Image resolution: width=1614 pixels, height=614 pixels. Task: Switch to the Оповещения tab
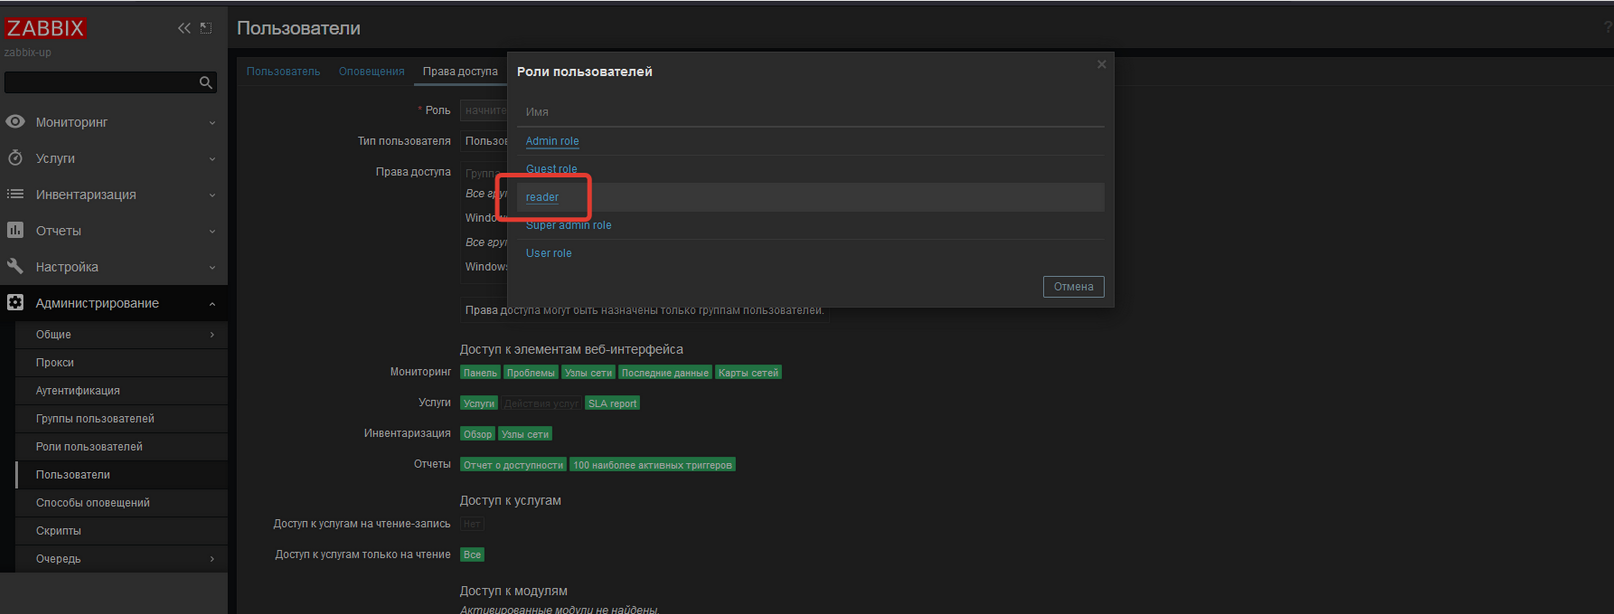371,71
